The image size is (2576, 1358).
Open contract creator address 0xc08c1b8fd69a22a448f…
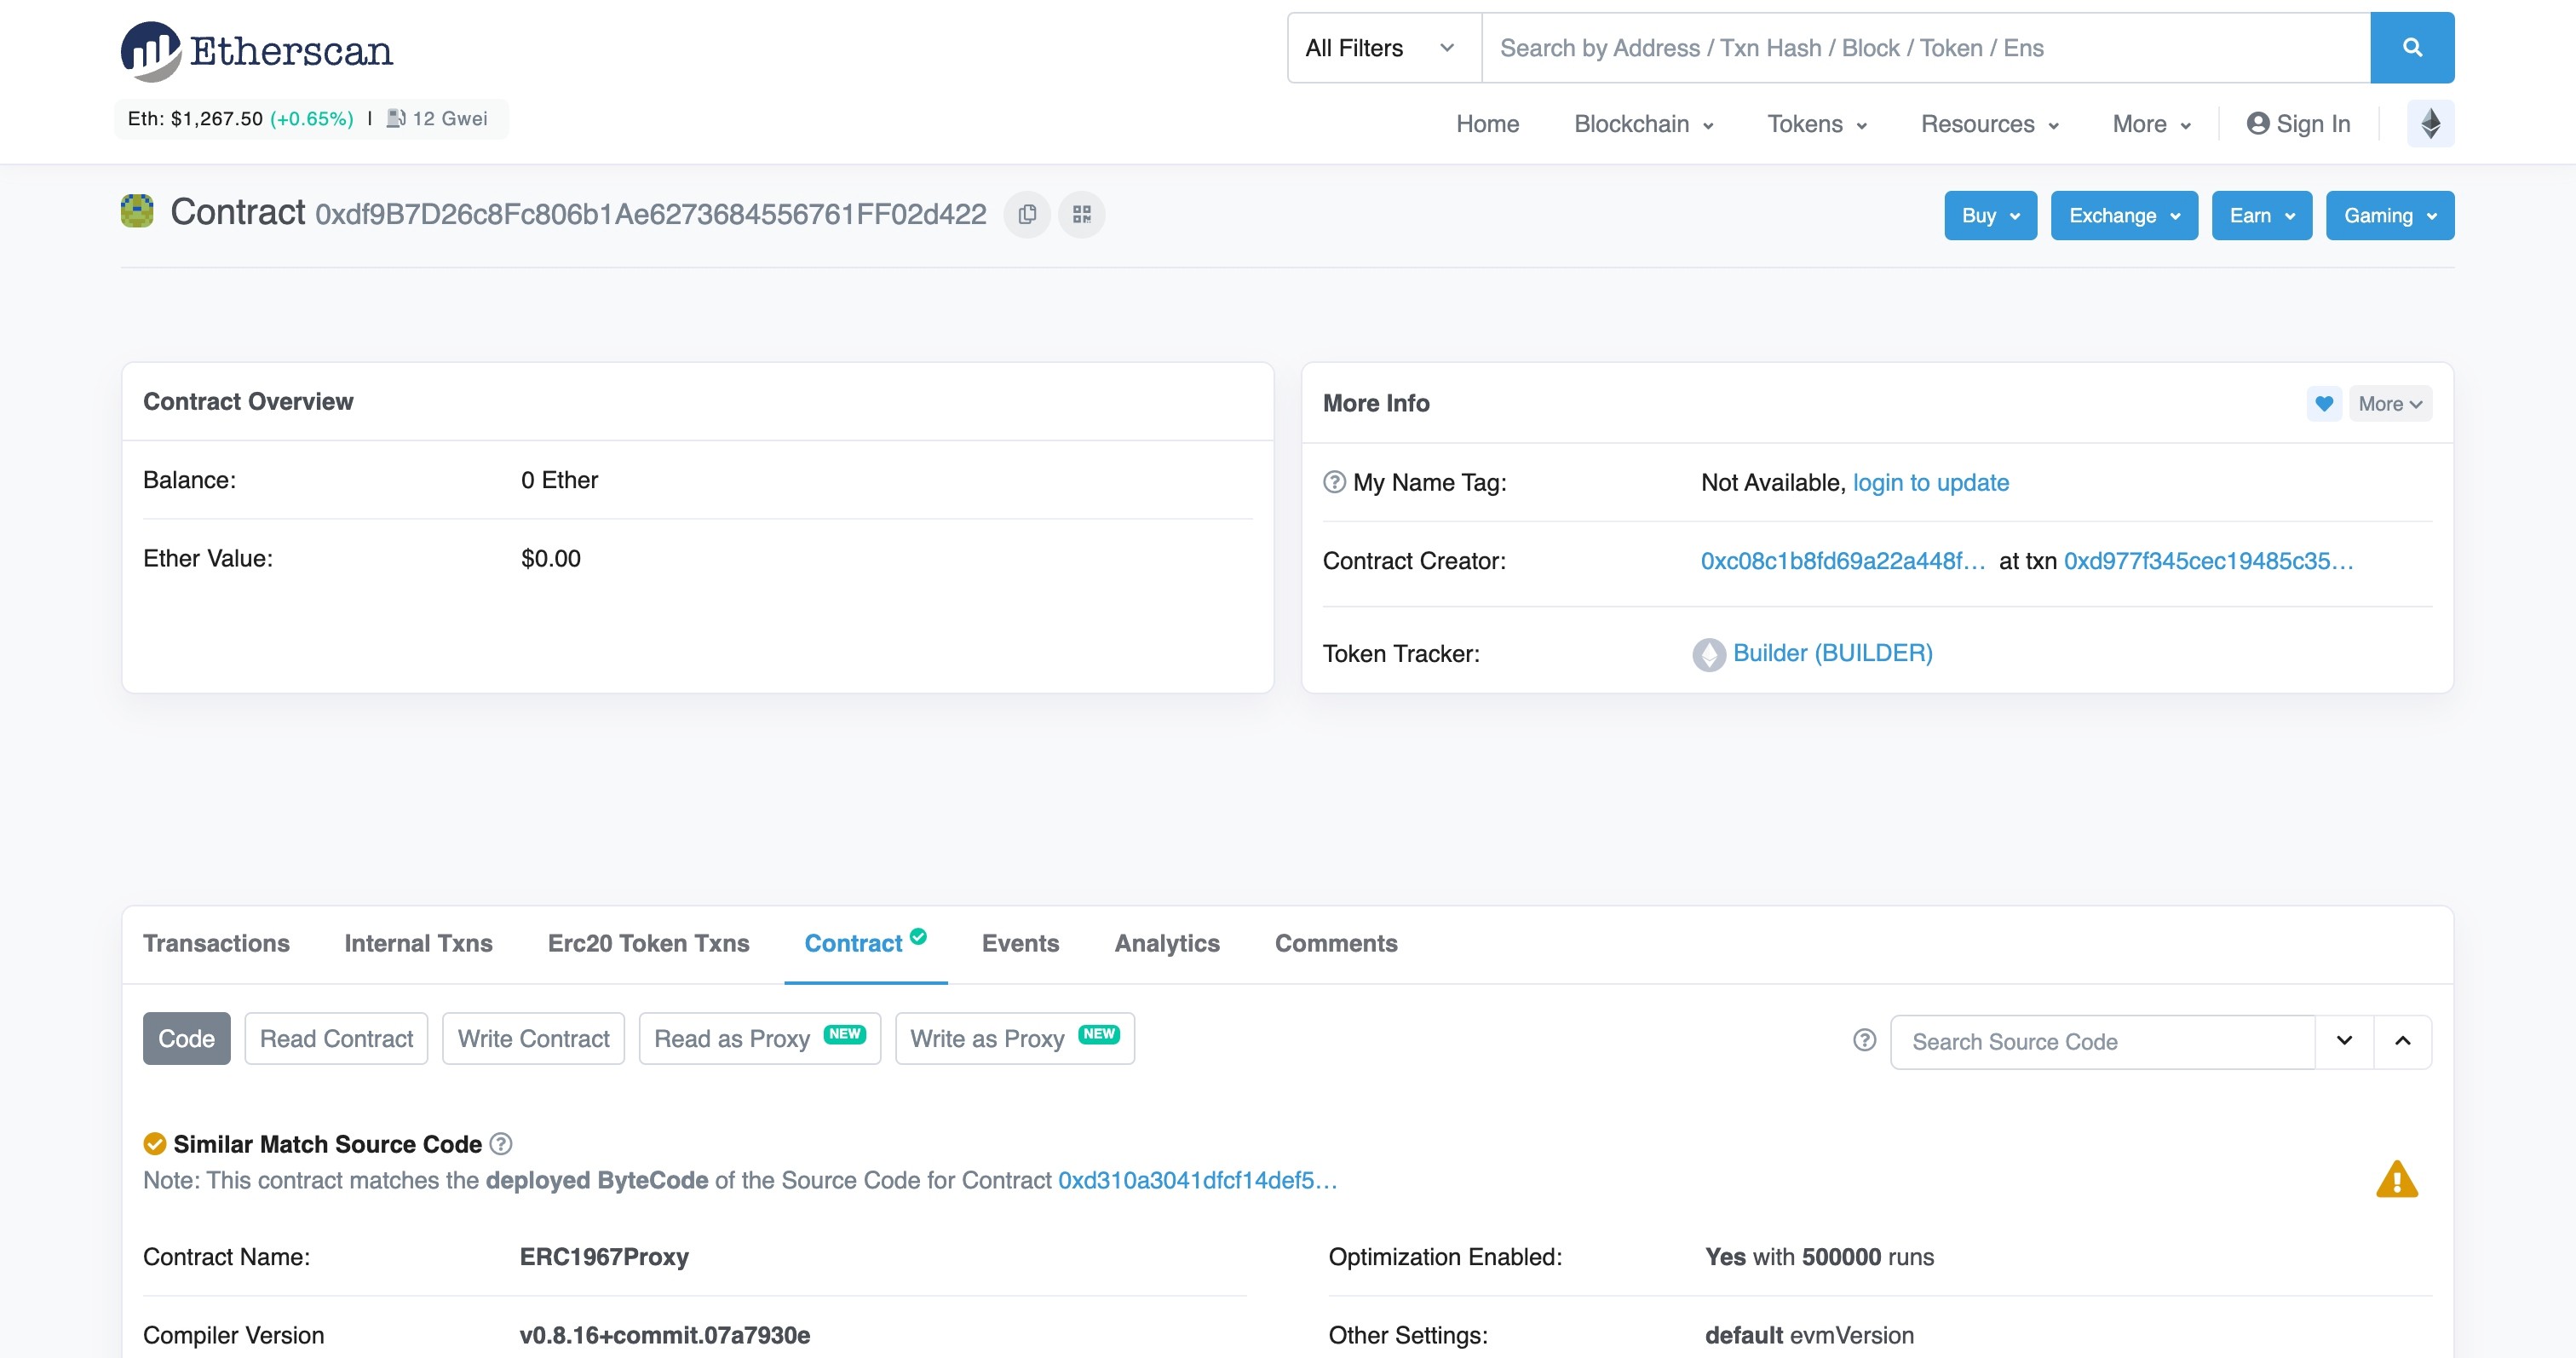click(x=1842, y=561)
